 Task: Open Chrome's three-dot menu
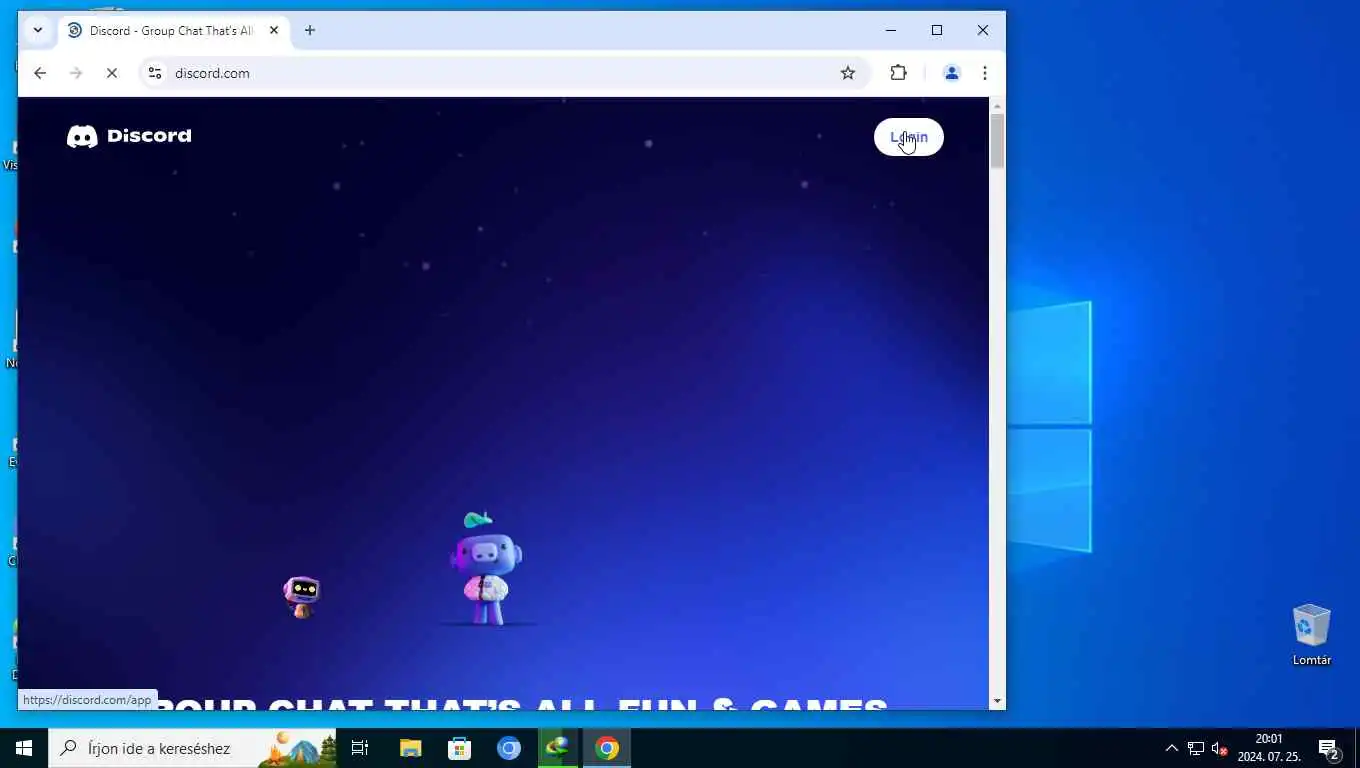pos(985,73)
